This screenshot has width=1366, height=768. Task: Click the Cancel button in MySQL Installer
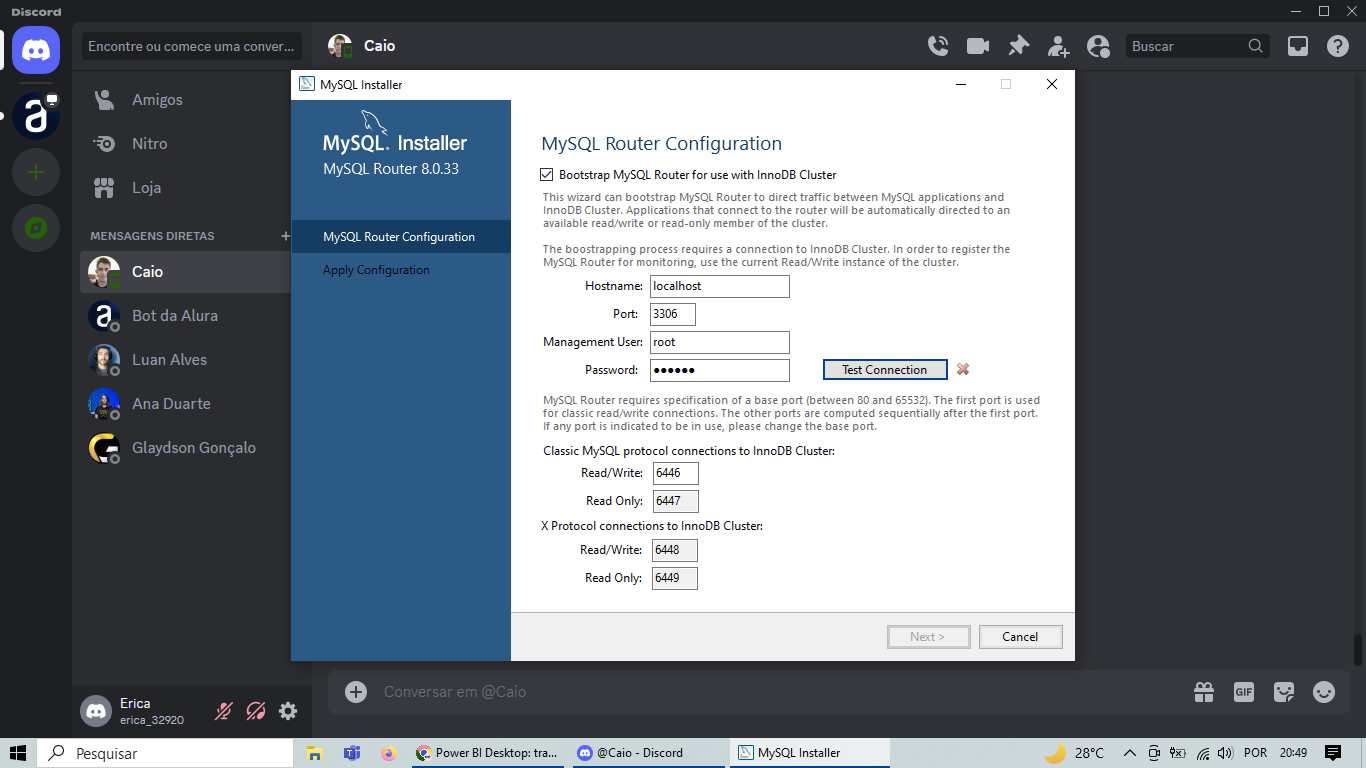(1020, 637)
